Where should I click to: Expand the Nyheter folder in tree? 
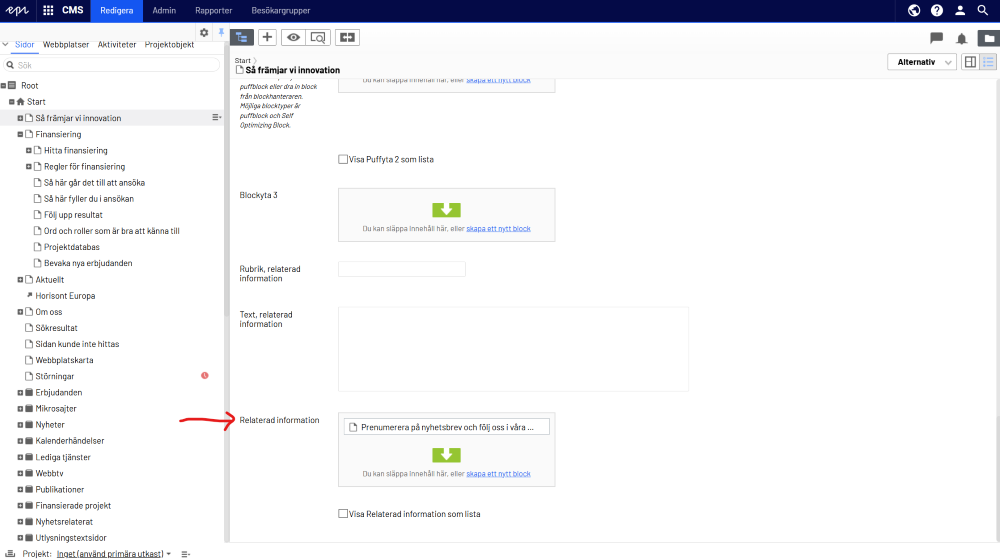[x=20, y=425]
